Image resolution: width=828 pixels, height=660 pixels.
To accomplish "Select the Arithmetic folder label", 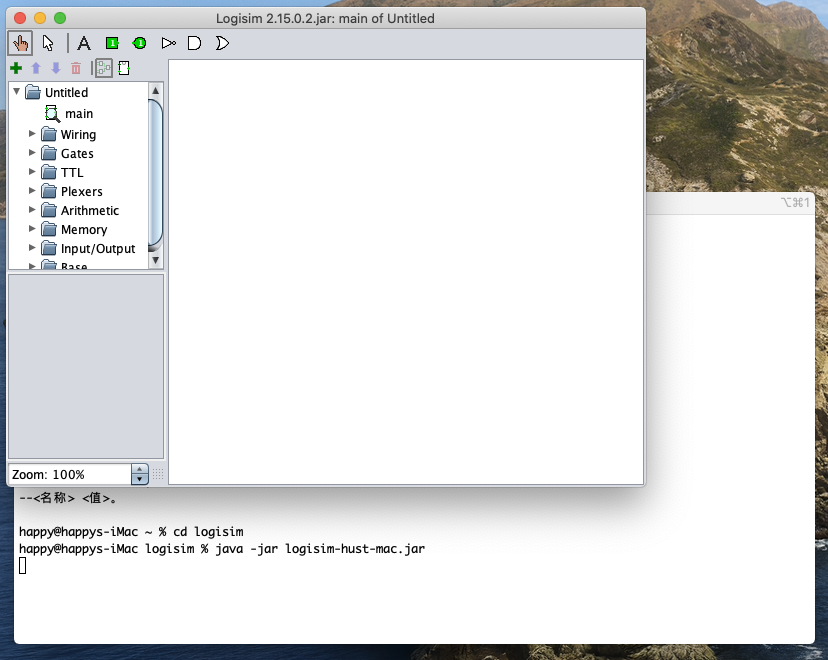I will (x=90, y=211).
